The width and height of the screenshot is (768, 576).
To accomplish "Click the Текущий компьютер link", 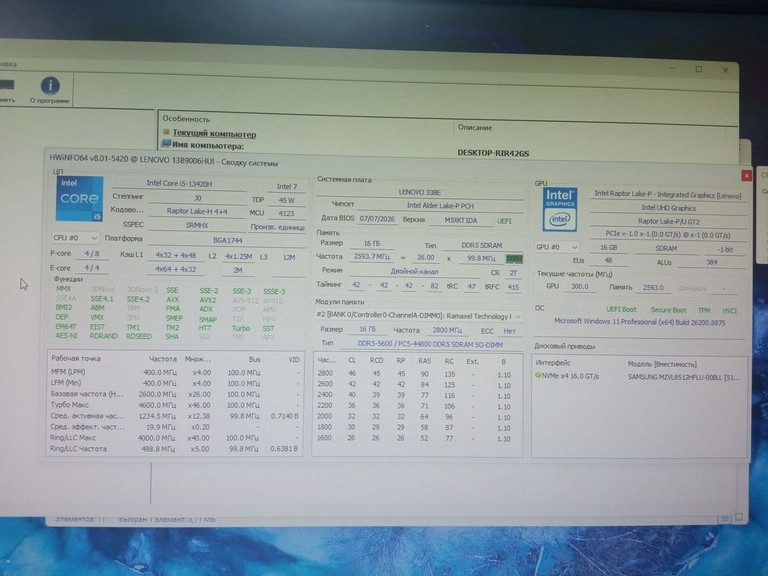I will 214,133.
